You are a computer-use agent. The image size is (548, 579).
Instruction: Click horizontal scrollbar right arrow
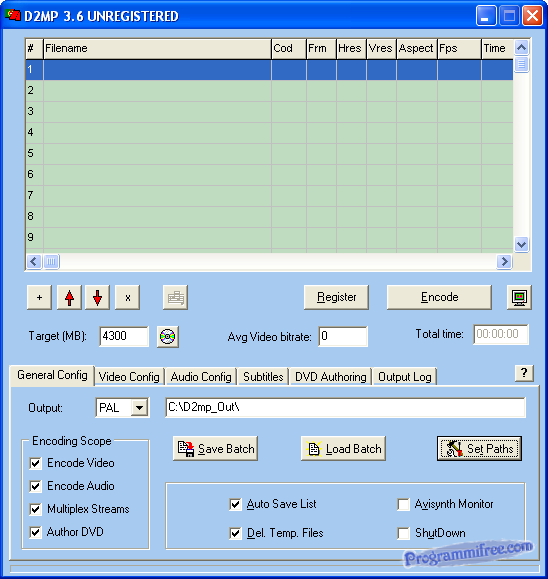click(504, 261)
